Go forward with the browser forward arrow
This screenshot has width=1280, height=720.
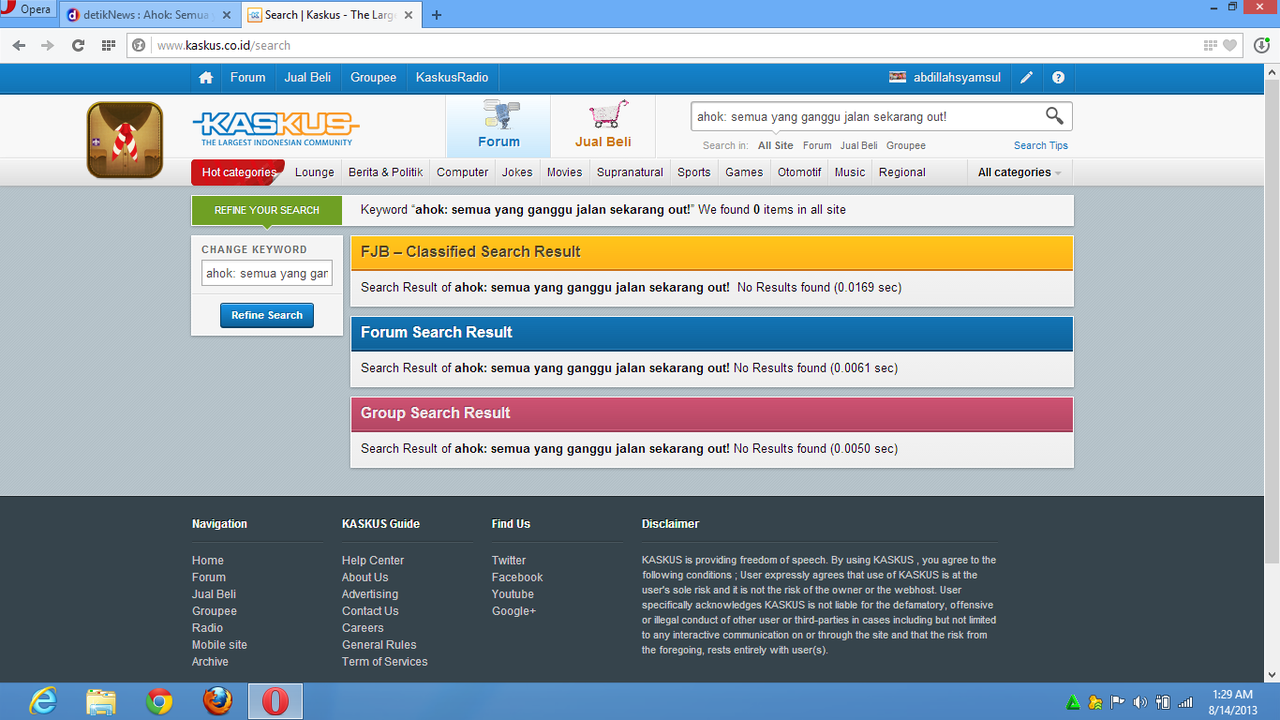tap(47, 45)
